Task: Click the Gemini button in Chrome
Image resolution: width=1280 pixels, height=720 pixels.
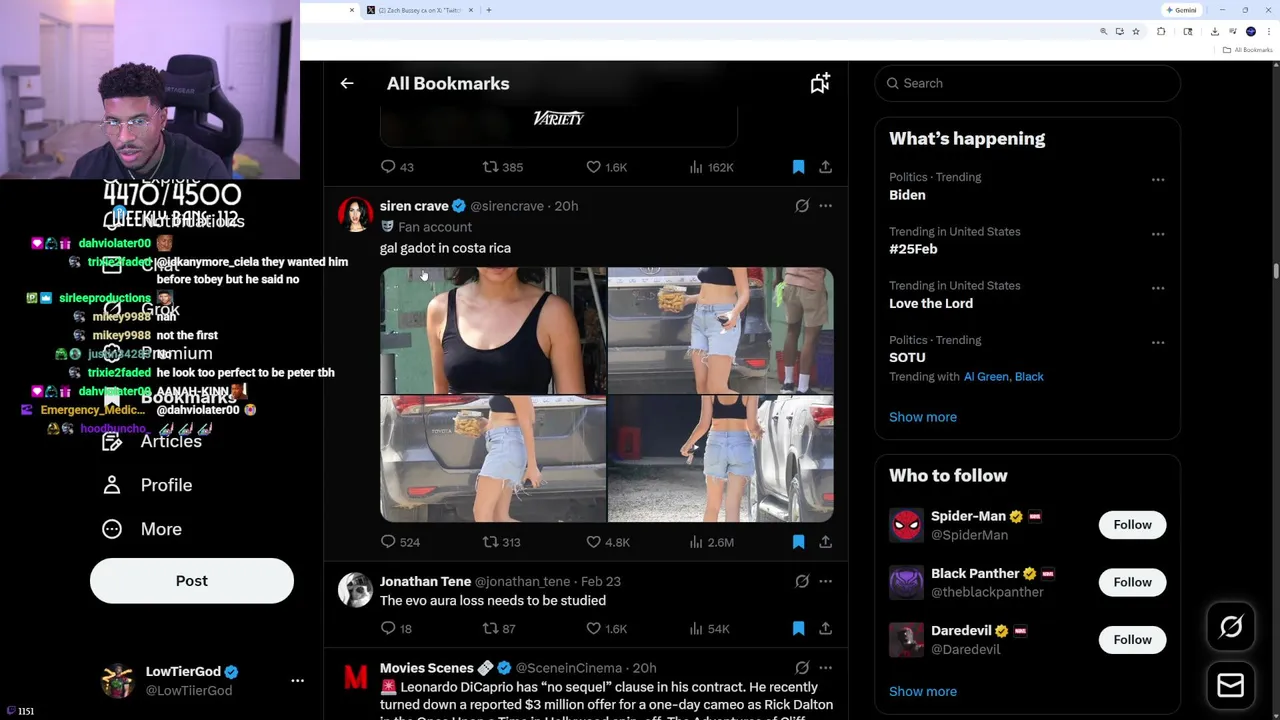Action: 1183,10
